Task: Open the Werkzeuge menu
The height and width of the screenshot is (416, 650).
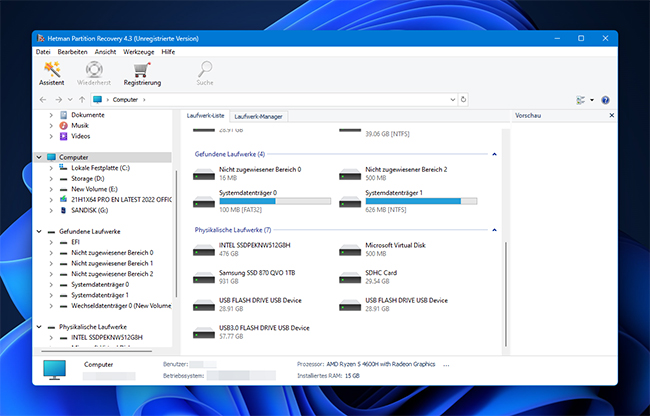Action: [x=138, y=52]
